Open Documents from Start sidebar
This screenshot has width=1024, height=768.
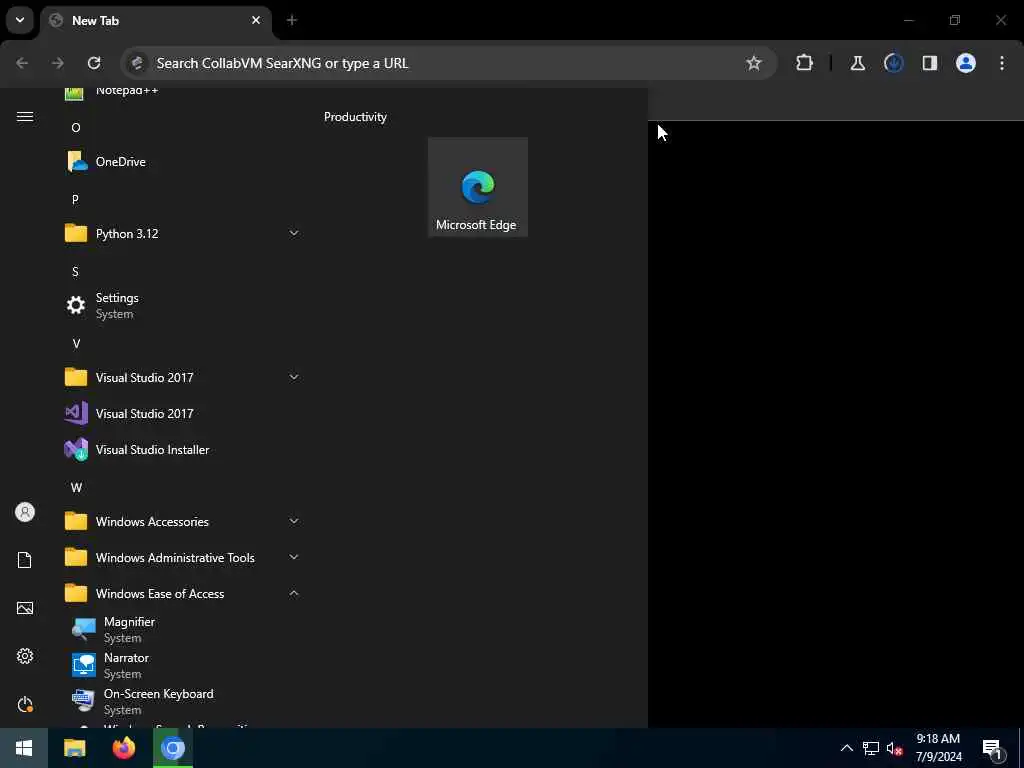[25, 560]
